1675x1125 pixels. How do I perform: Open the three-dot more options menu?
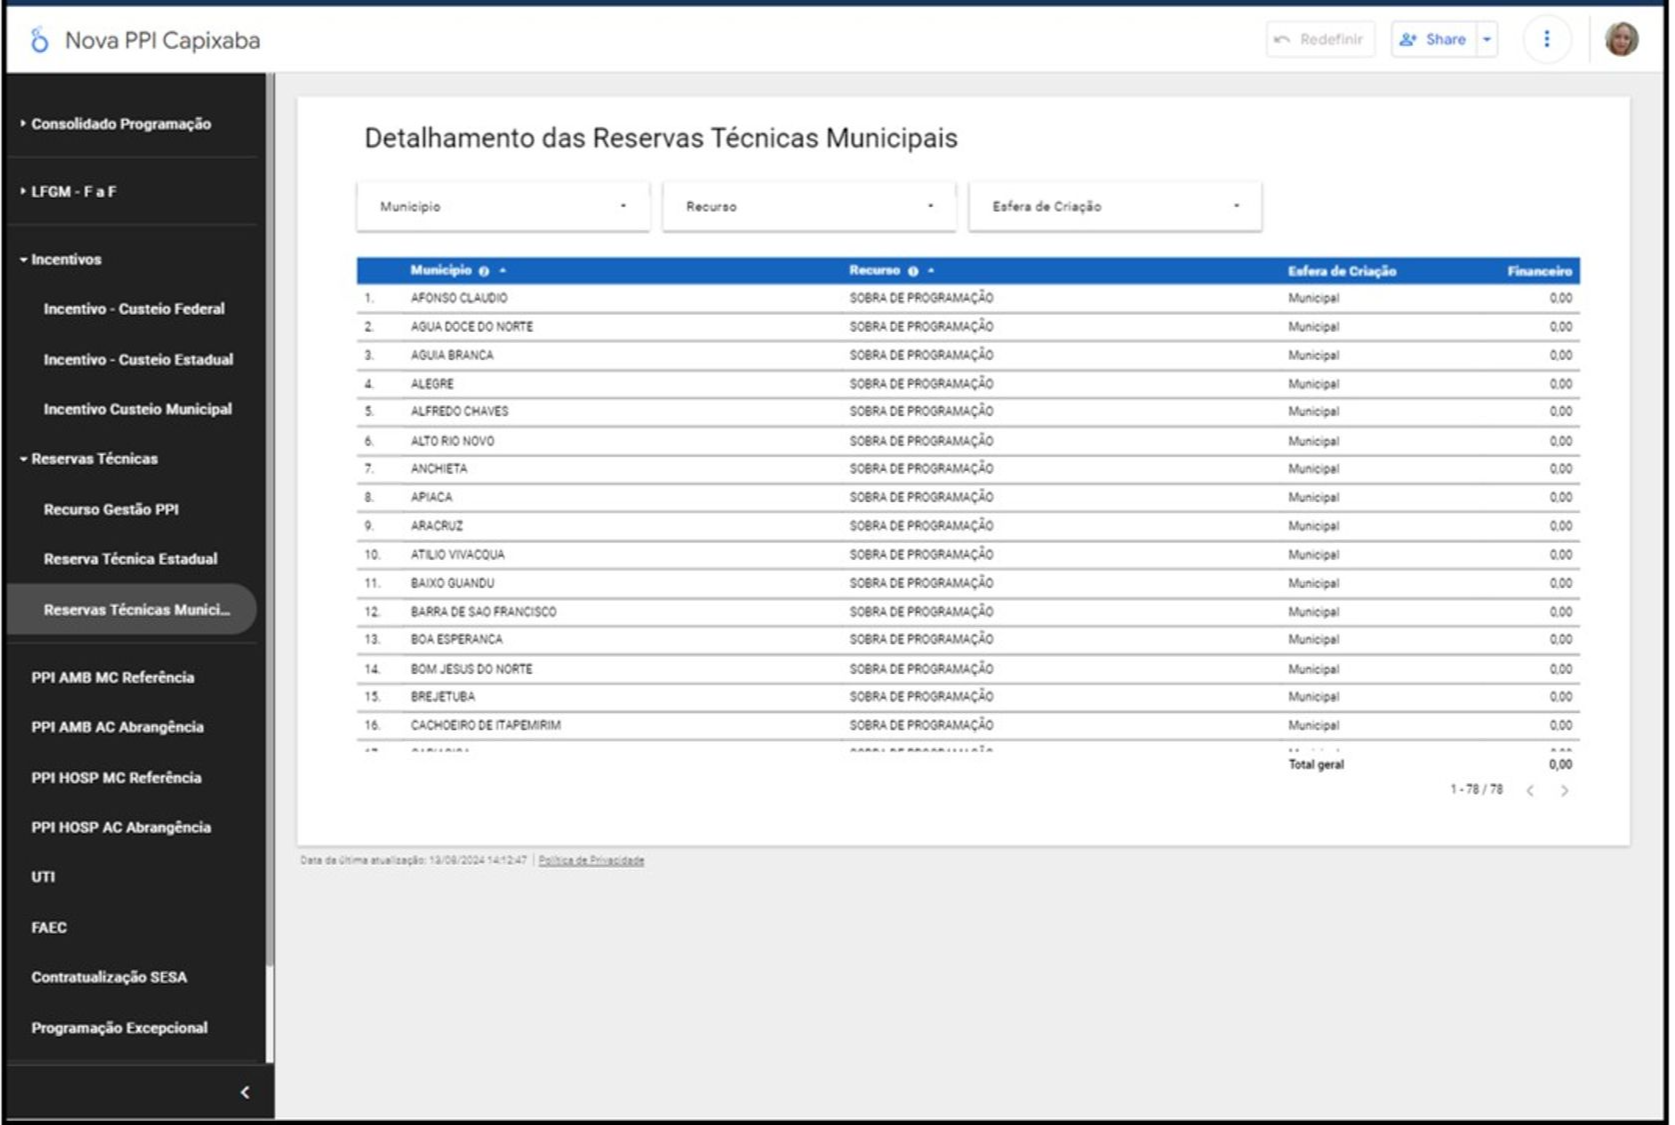click(x=1546, y=39)
